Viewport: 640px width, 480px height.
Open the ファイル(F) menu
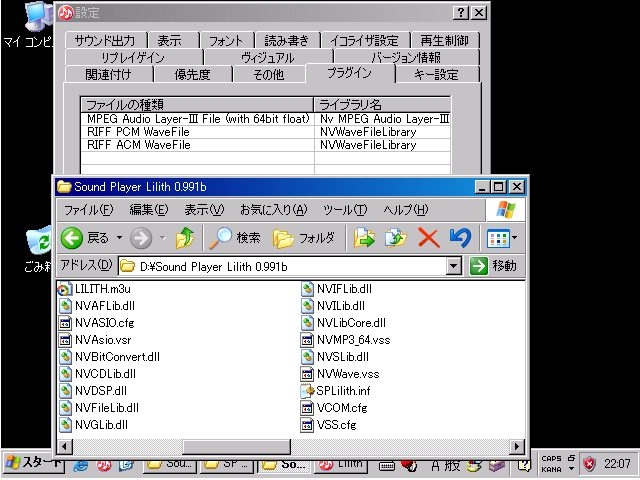pos(88,210)
